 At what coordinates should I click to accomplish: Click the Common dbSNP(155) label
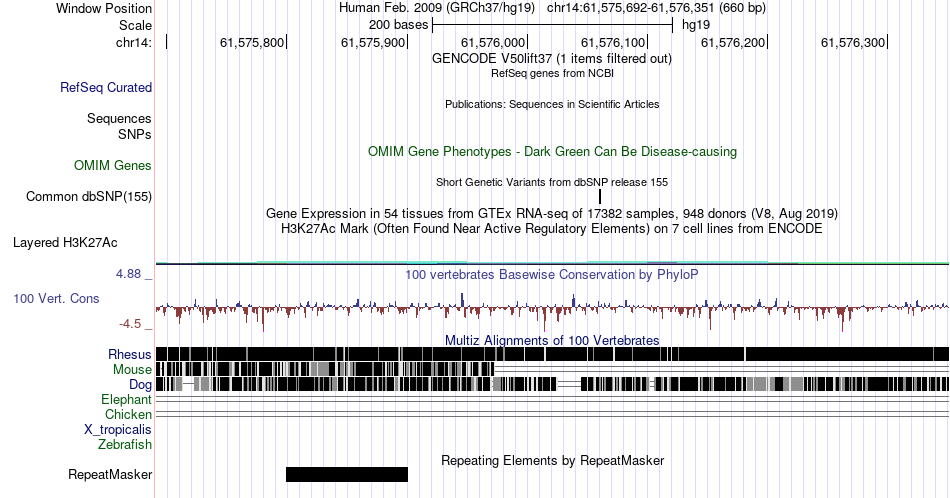89,196
